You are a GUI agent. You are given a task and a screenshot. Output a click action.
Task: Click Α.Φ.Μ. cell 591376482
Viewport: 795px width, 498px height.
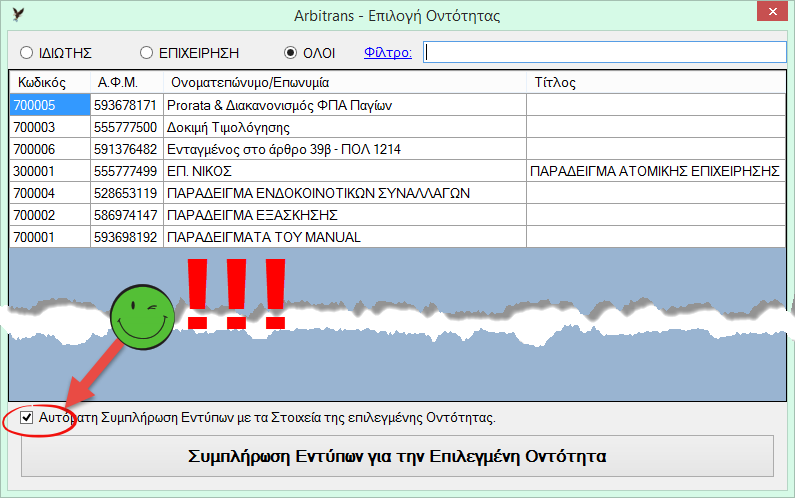click(127, 149)
